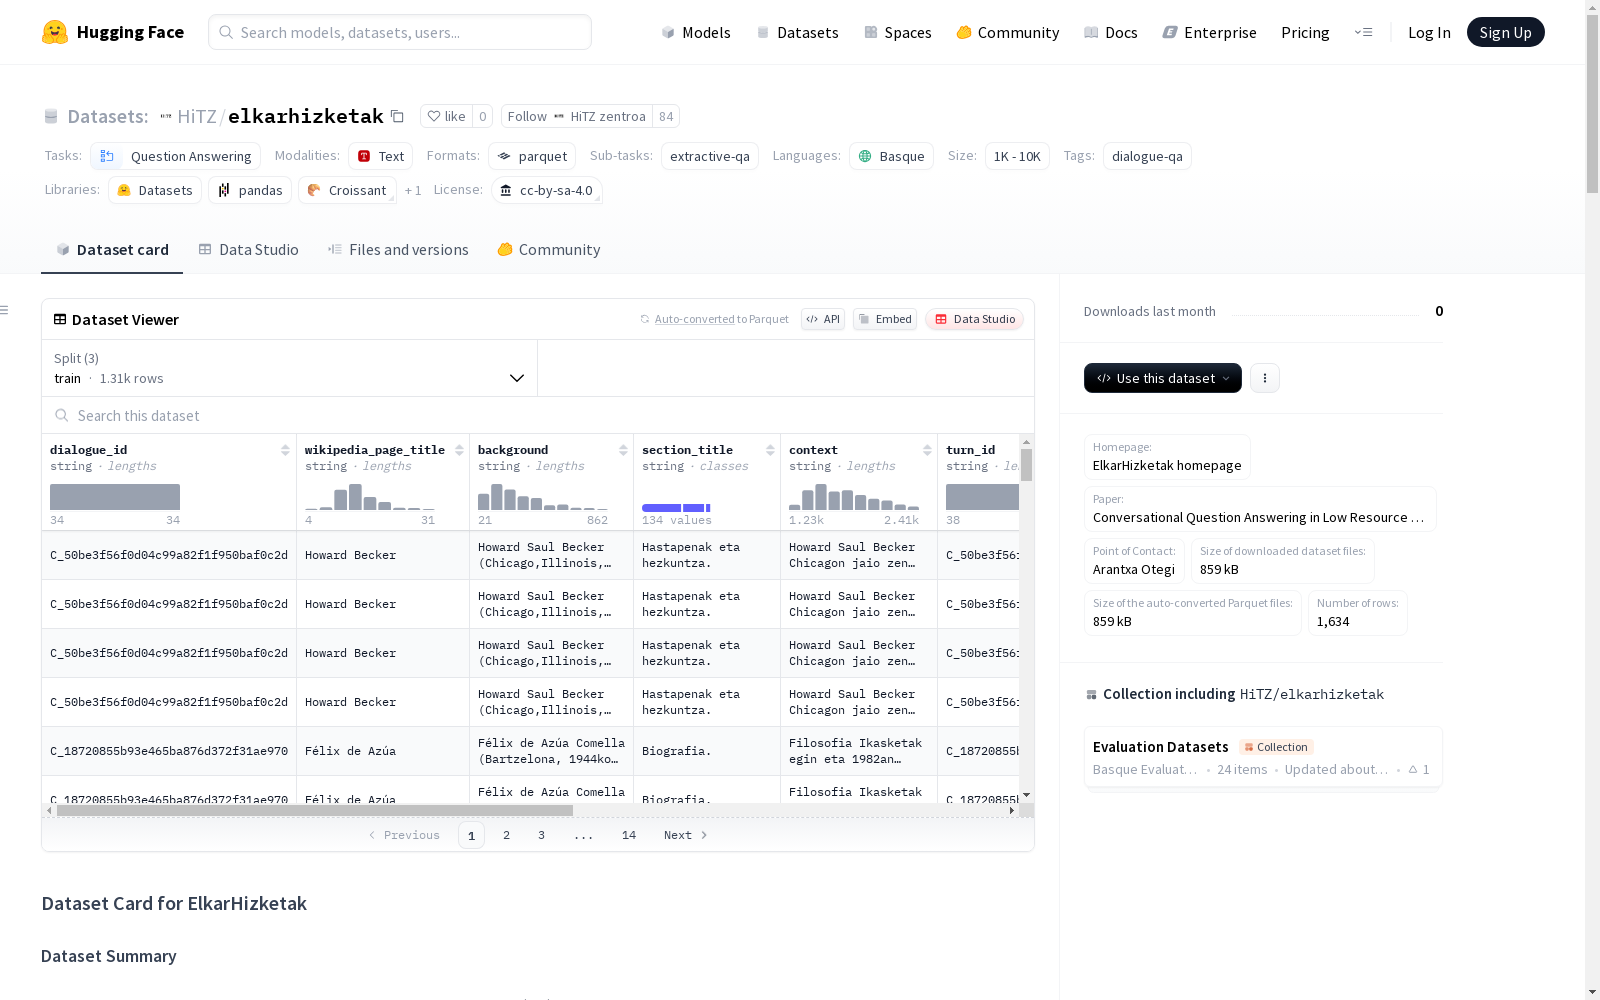The height and width of the screenshot is (1000, 1600).
Task: Sort by background column
Action: pyautogui.click(x=623, y=450)
